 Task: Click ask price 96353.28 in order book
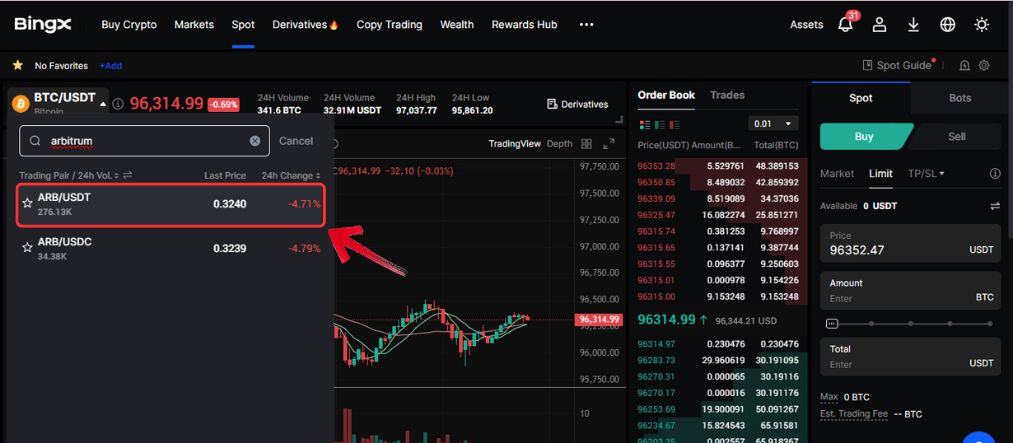click(x=656, y=165)
